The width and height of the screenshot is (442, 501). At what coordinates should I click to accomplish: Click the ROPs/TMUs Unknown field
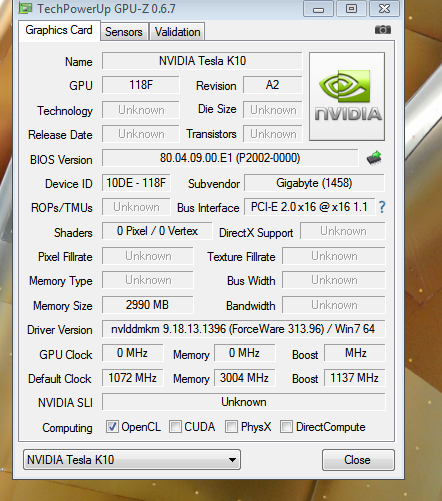click(136, 207)
